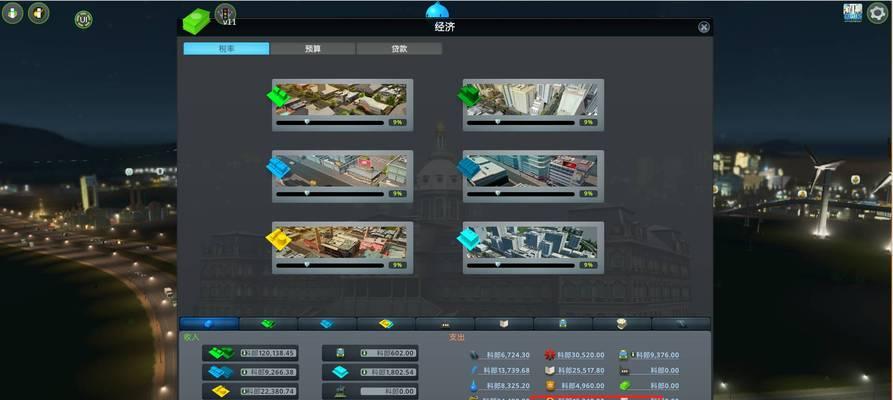Adjust the low-density residential tax slider

point(330,122)
